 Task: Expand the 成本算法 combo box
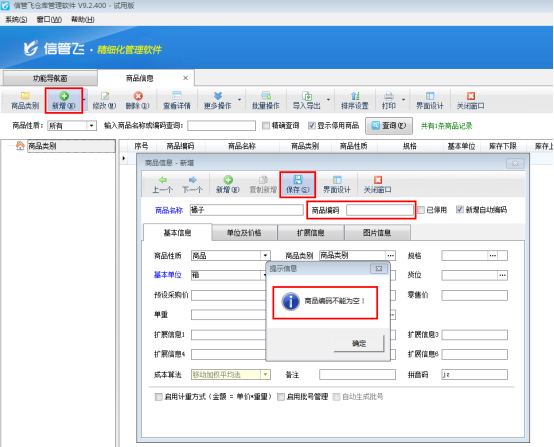[x=266, y=375]
